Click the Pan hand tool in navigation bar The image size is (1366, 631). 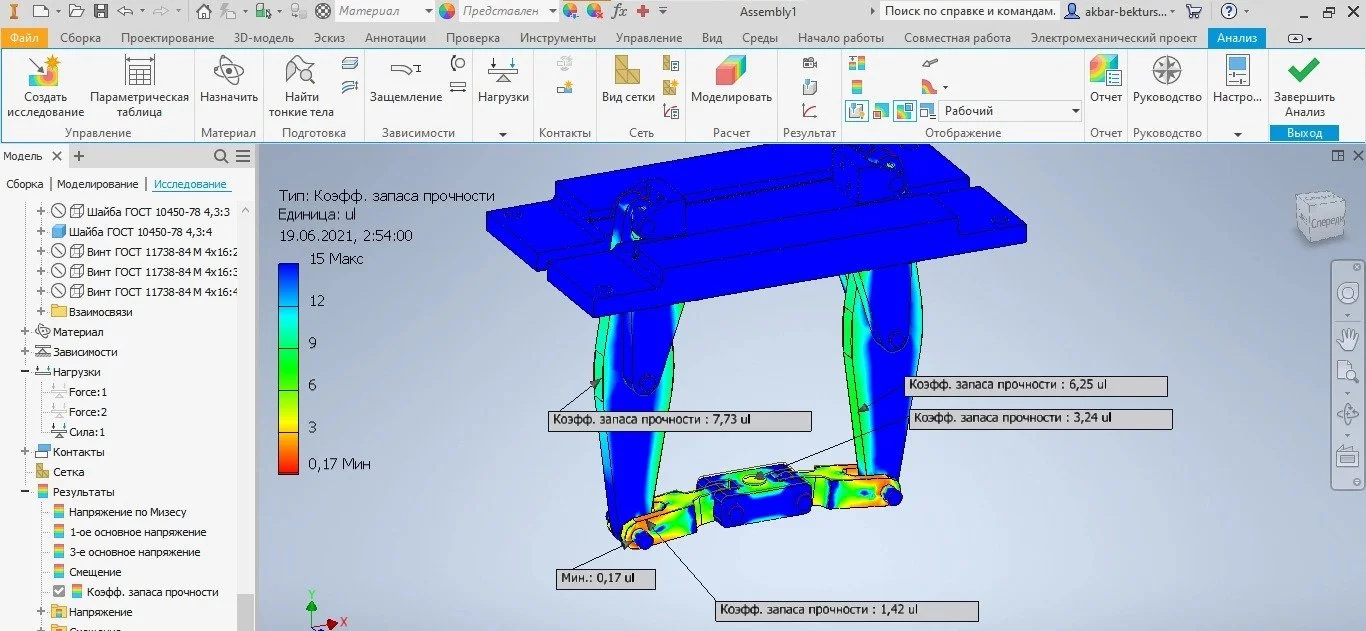(x=1347, y=337)
